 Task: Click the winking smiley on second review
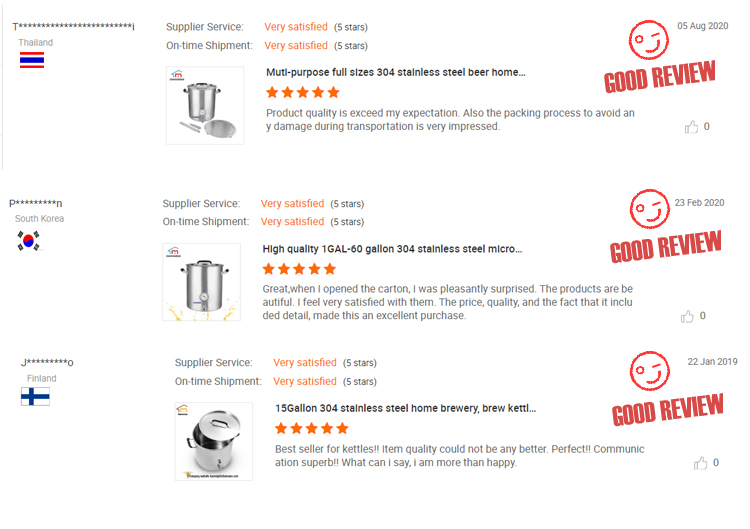(649, 209)
